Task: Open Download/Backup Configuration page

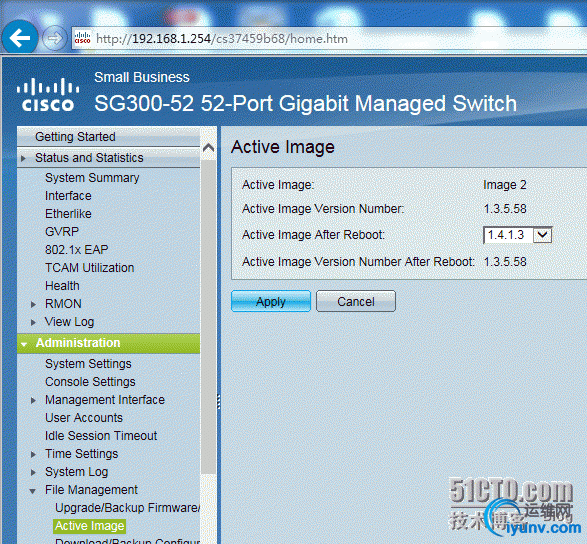Action: pos(128,541)
